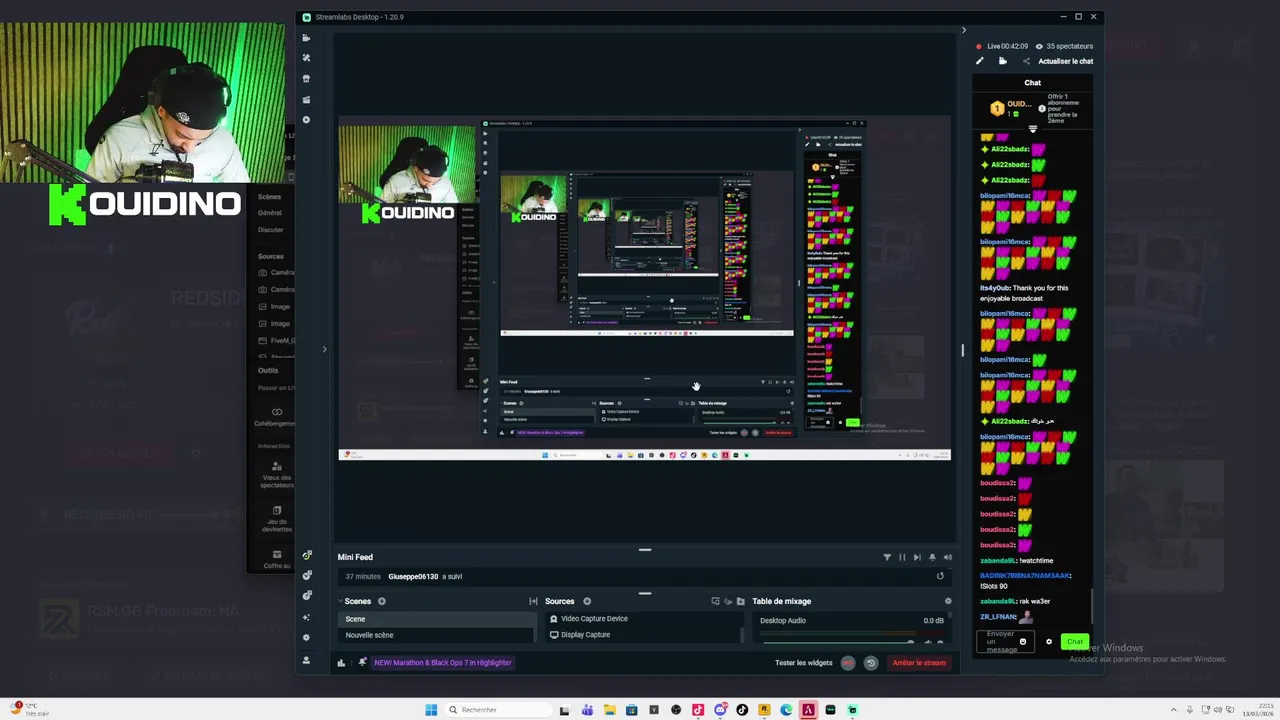Toggle the Mini Feed alert bell icon
This screenshot has height=720, width=1280.
(x=932, y=557)
